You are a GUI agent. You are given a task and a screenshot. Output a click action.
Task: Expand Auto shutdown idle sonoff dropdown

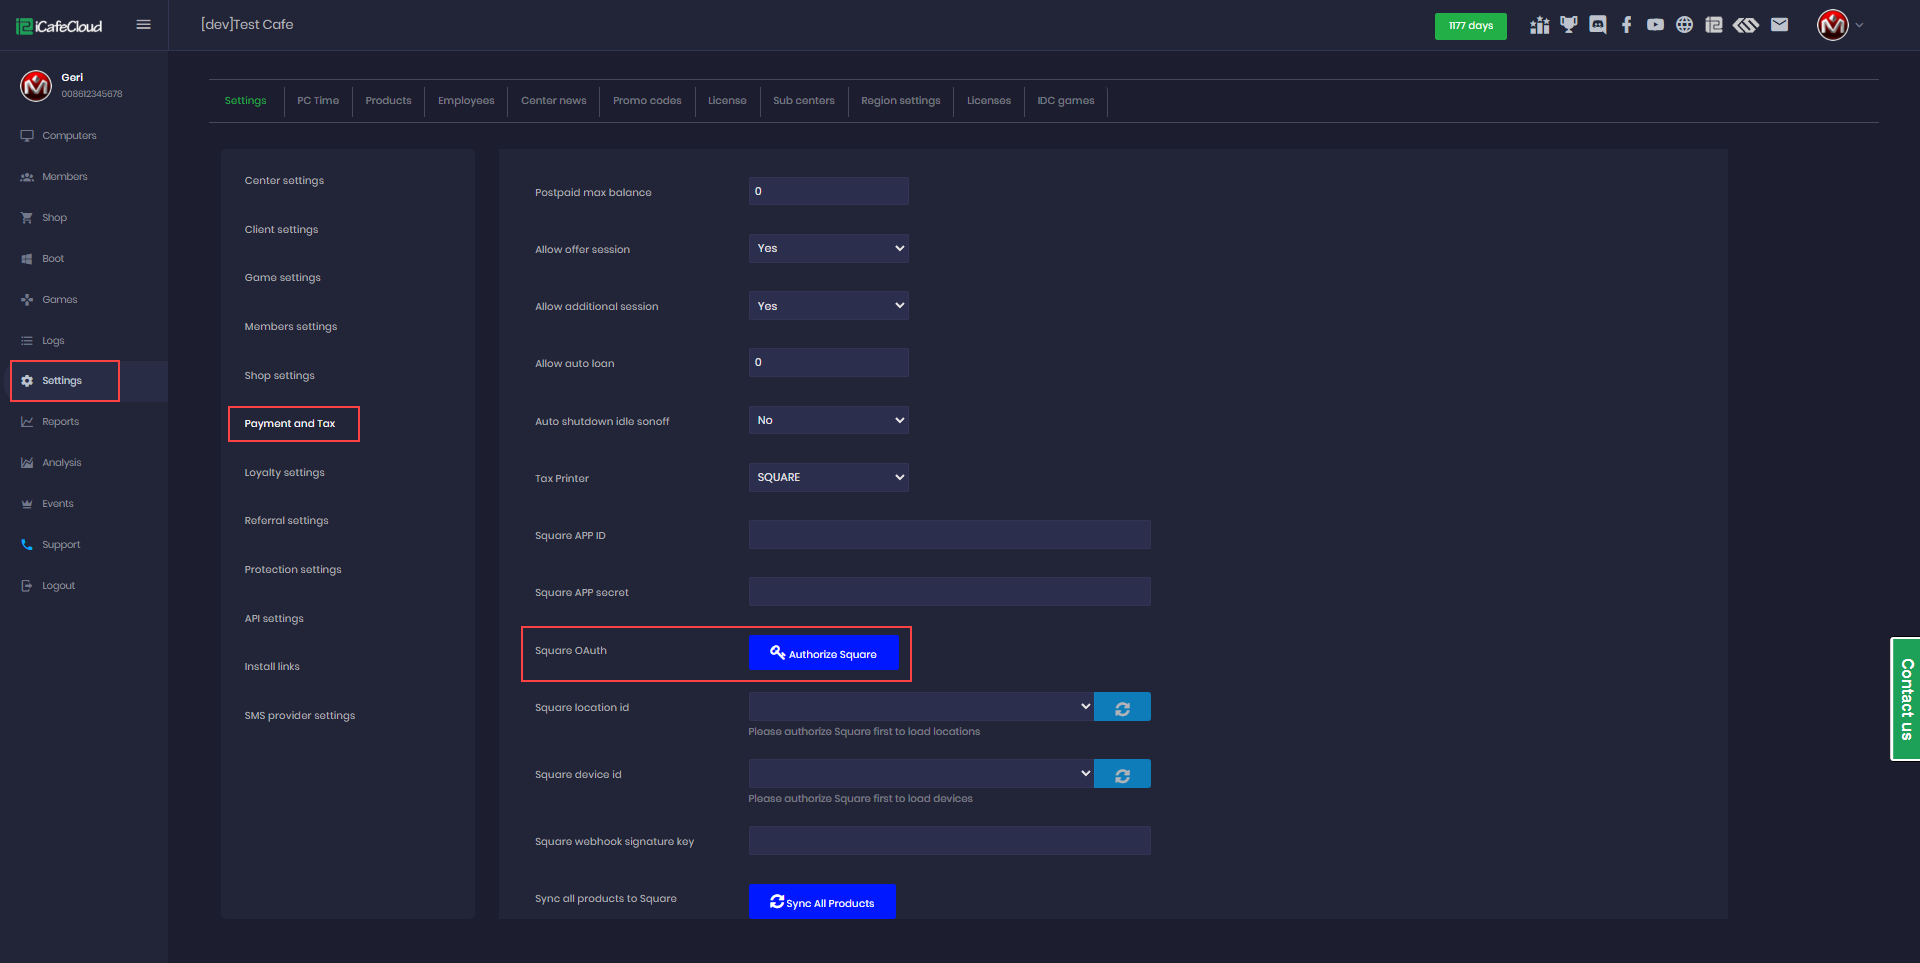click(828, 421)
